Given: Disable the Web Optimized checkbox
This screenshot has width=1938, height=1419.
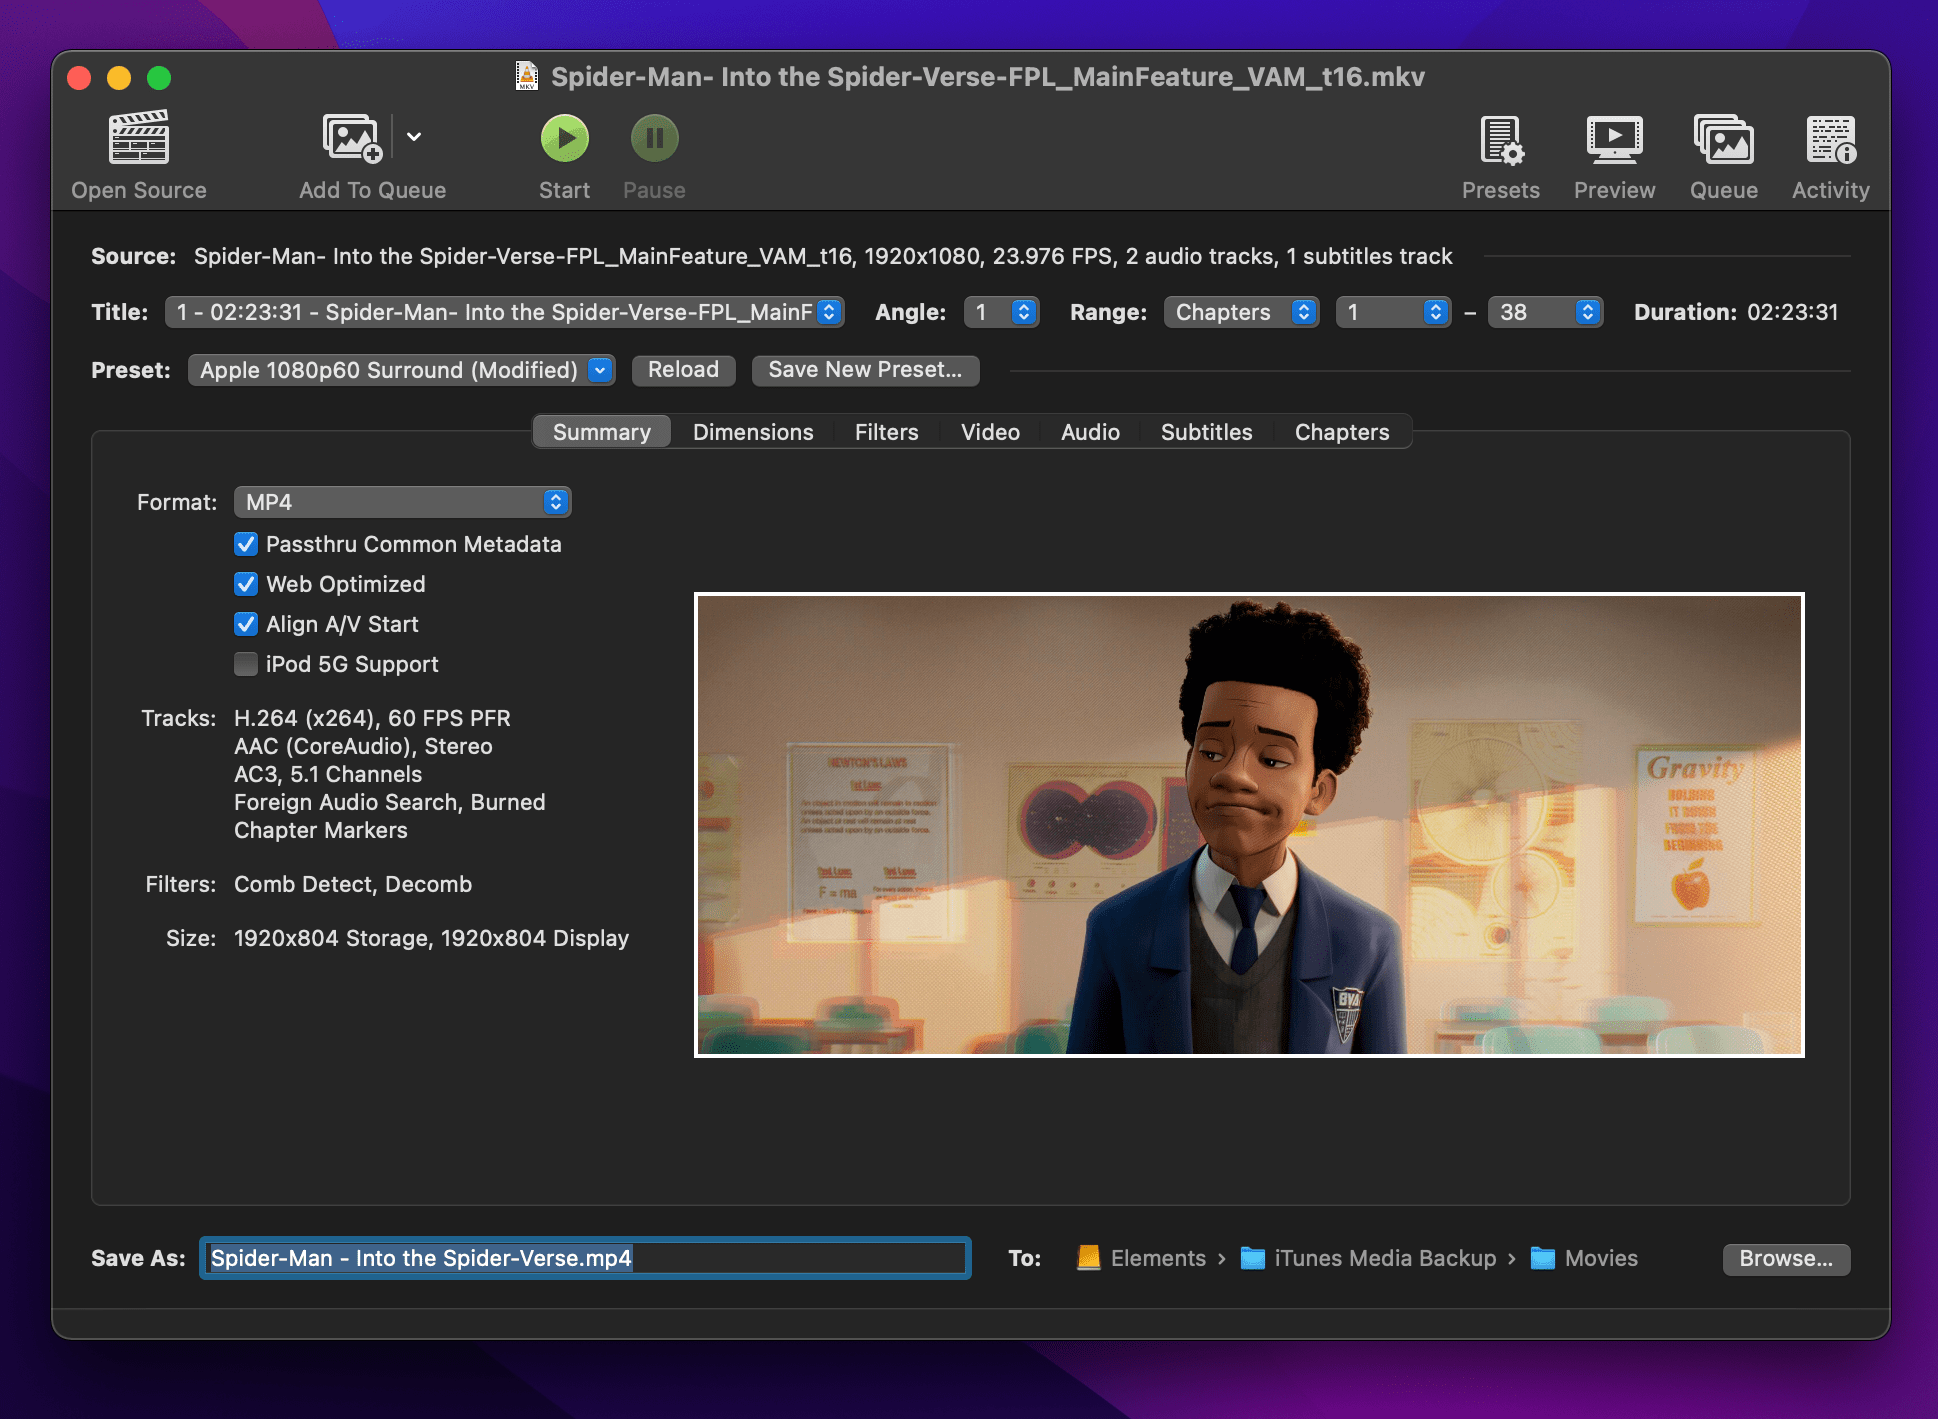Looking at the screenshot, I should click(x=246, y=584).
